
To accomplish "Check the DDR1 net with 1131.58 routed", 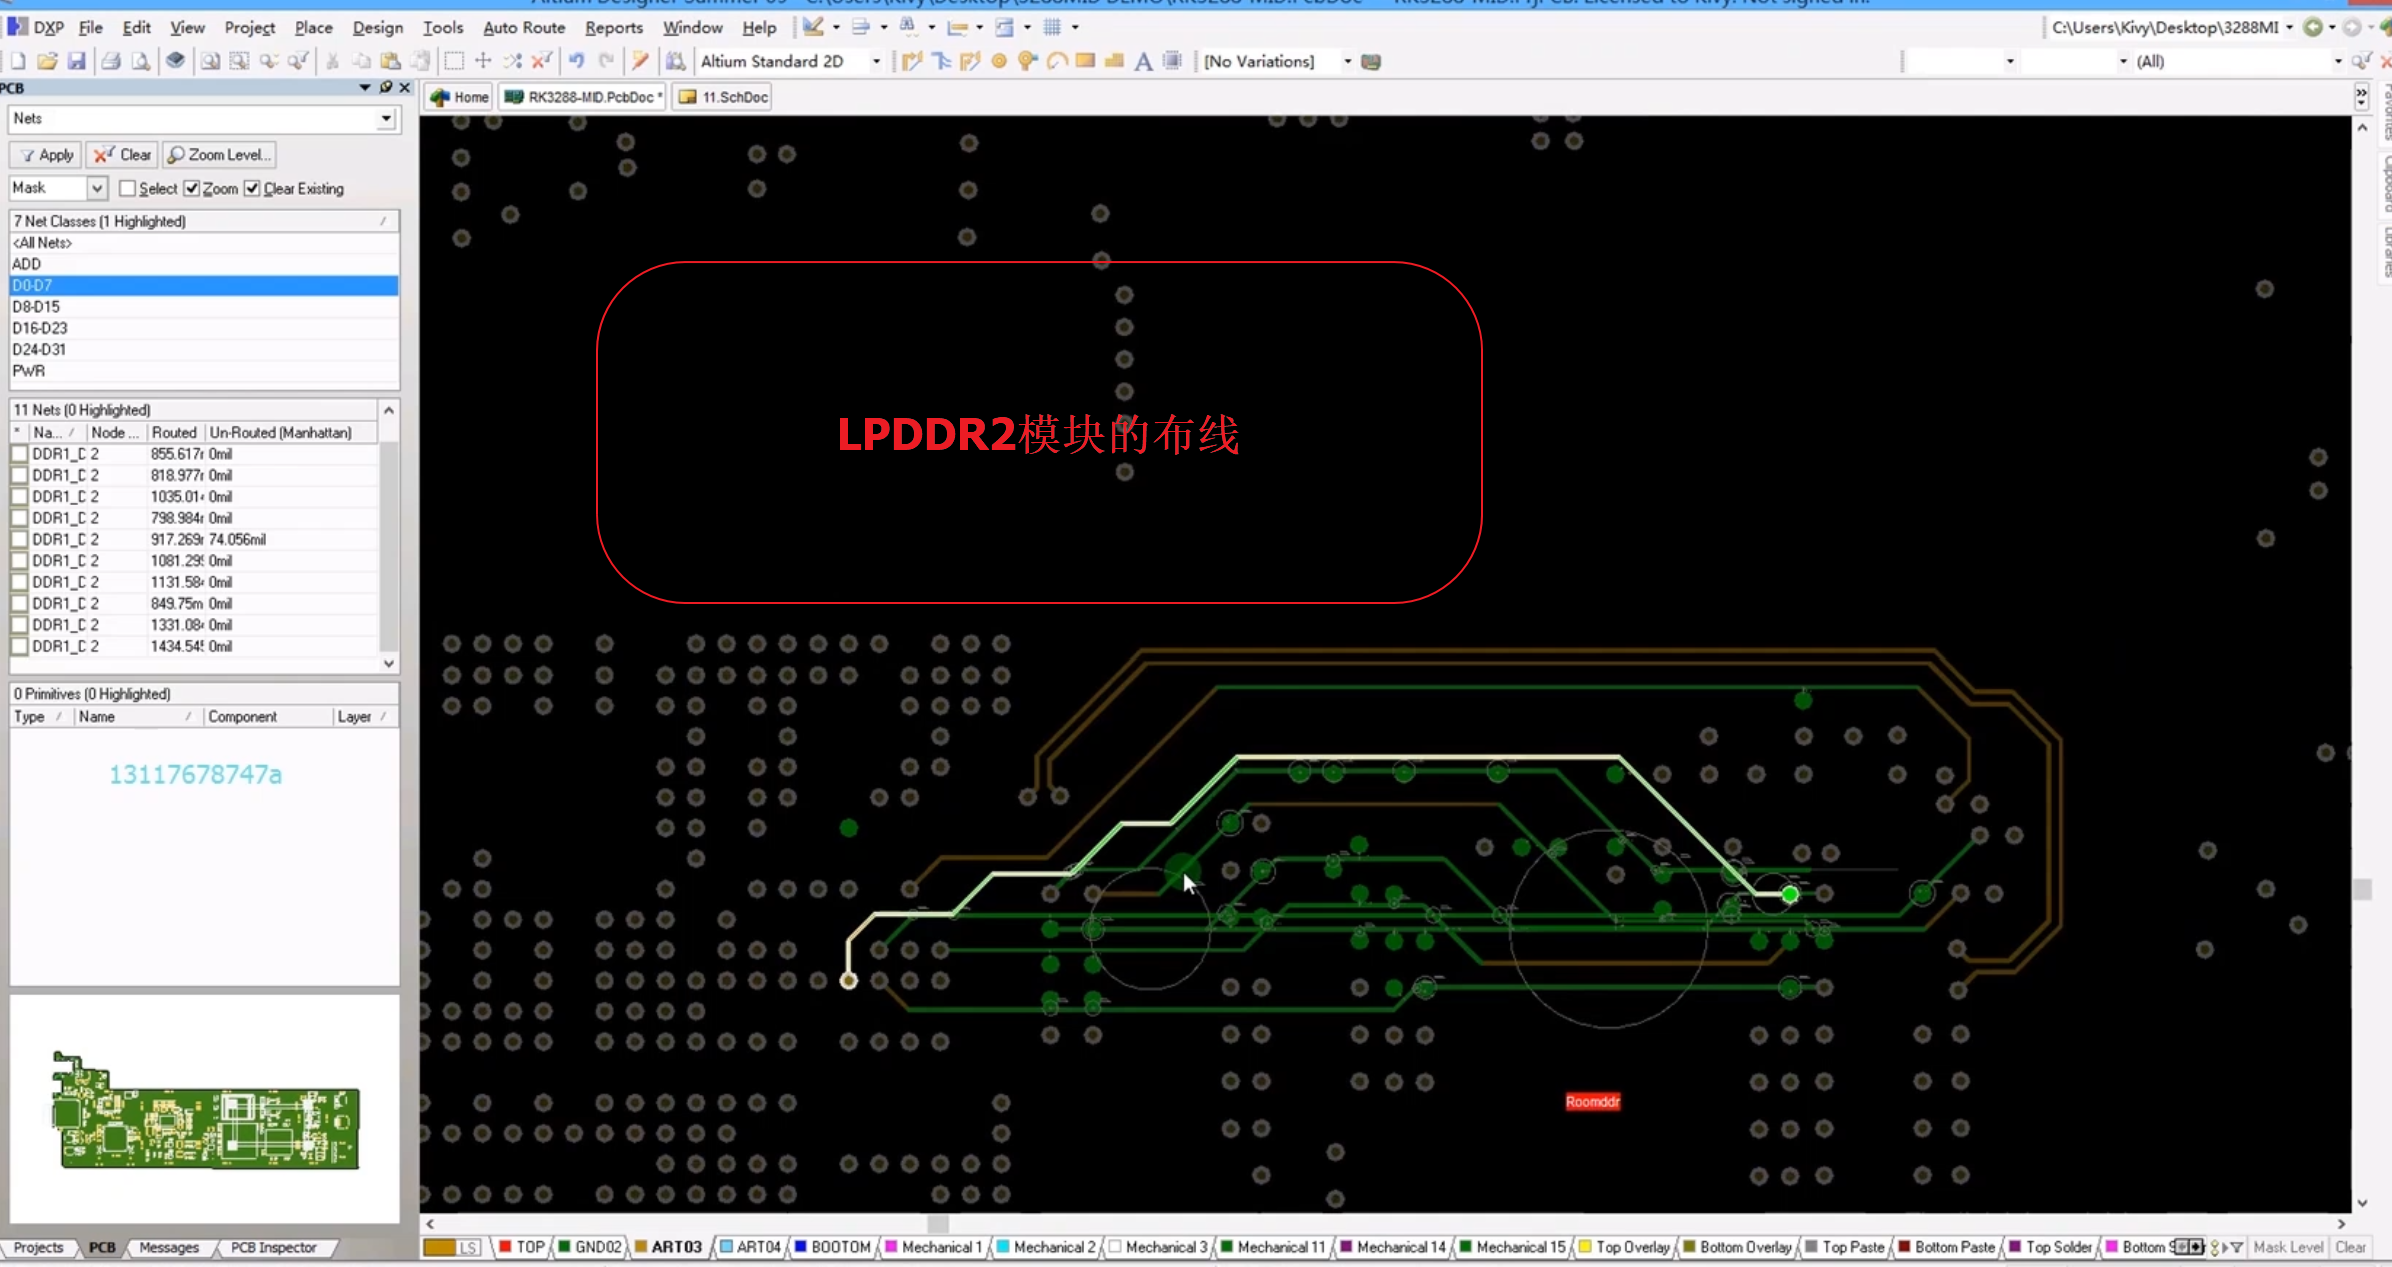I will 19,582.
